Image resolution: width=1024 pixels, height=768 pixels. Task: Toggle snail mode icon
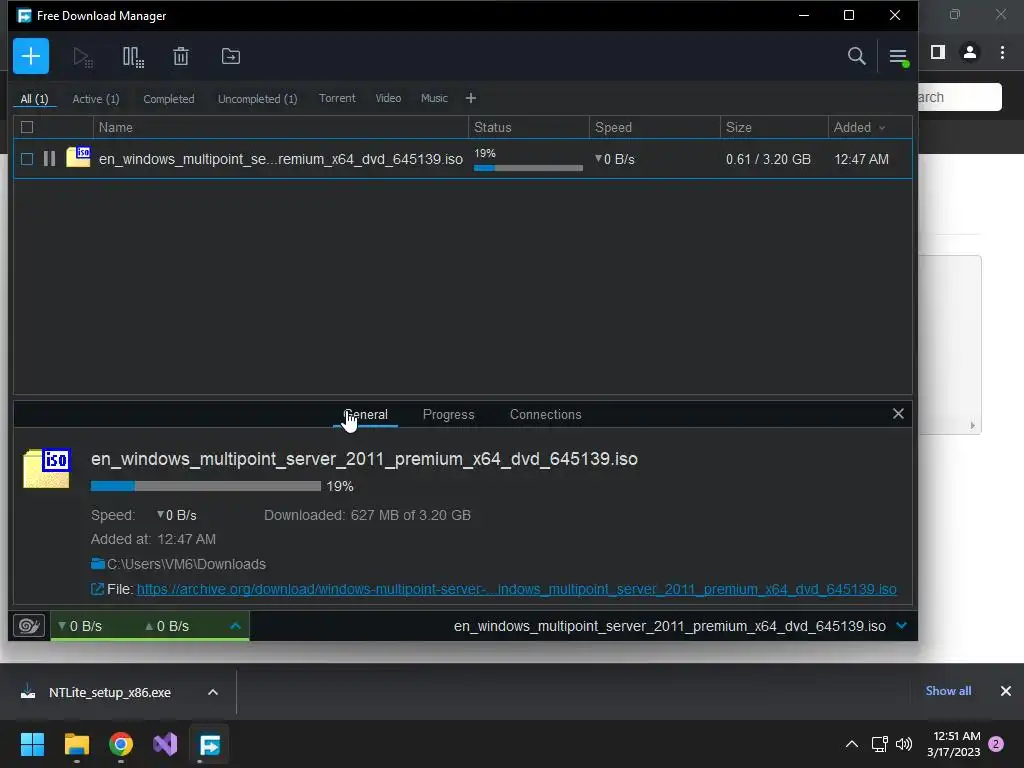[x=29, y=626]
